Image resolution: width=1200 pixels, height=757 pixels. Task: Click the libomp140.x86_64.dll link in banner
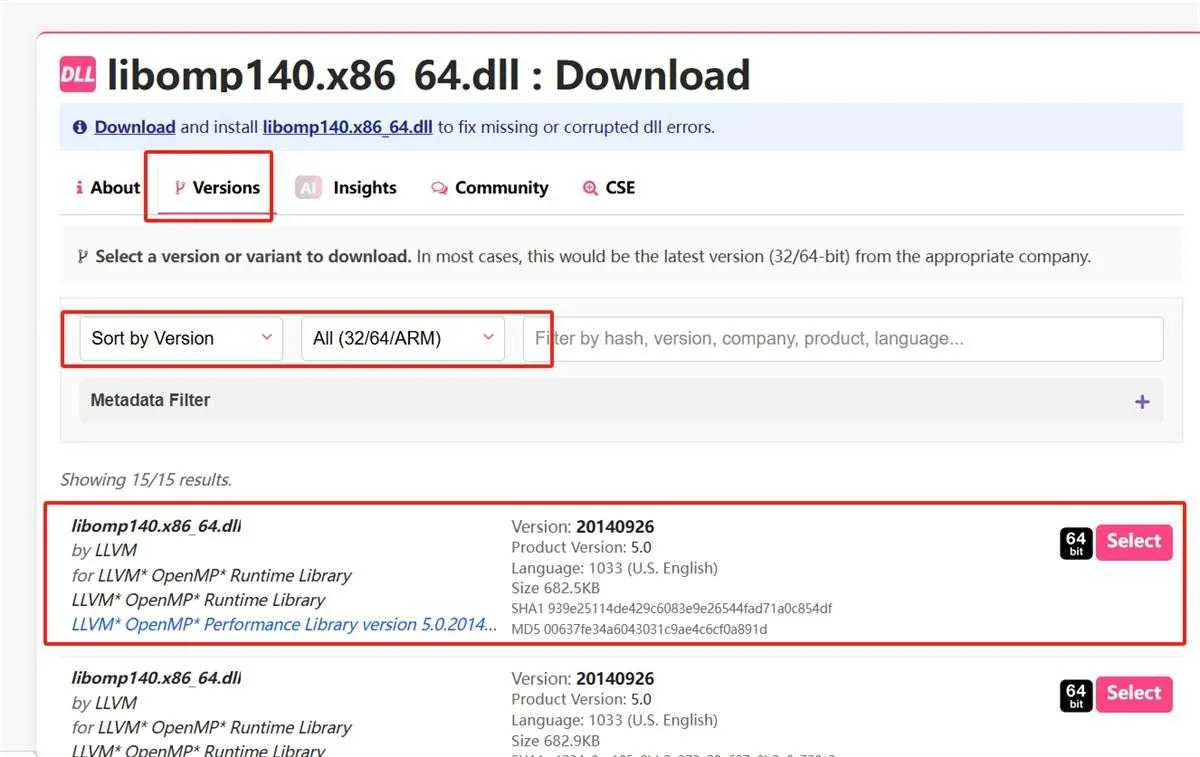[348, 127]
